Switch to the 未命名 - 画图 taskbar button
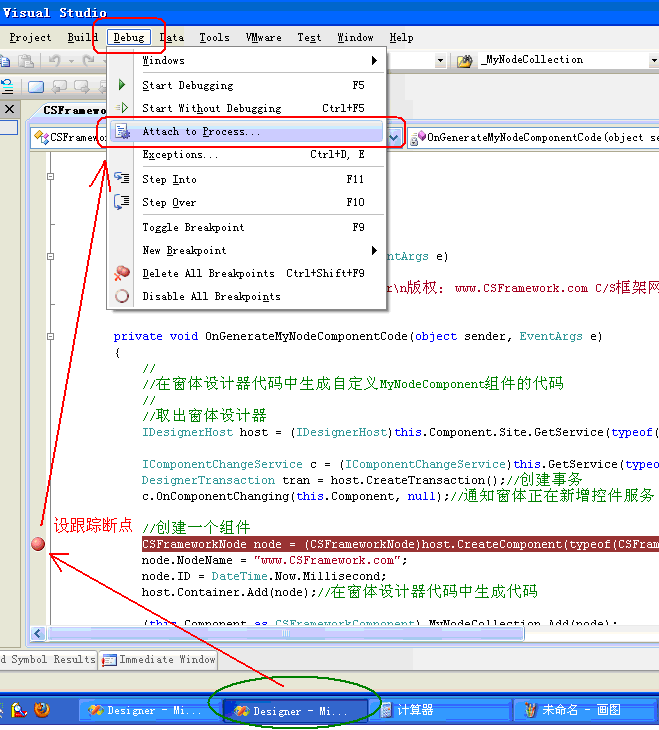The width and height of the screenshot is (659, 730). coord(572,710)
